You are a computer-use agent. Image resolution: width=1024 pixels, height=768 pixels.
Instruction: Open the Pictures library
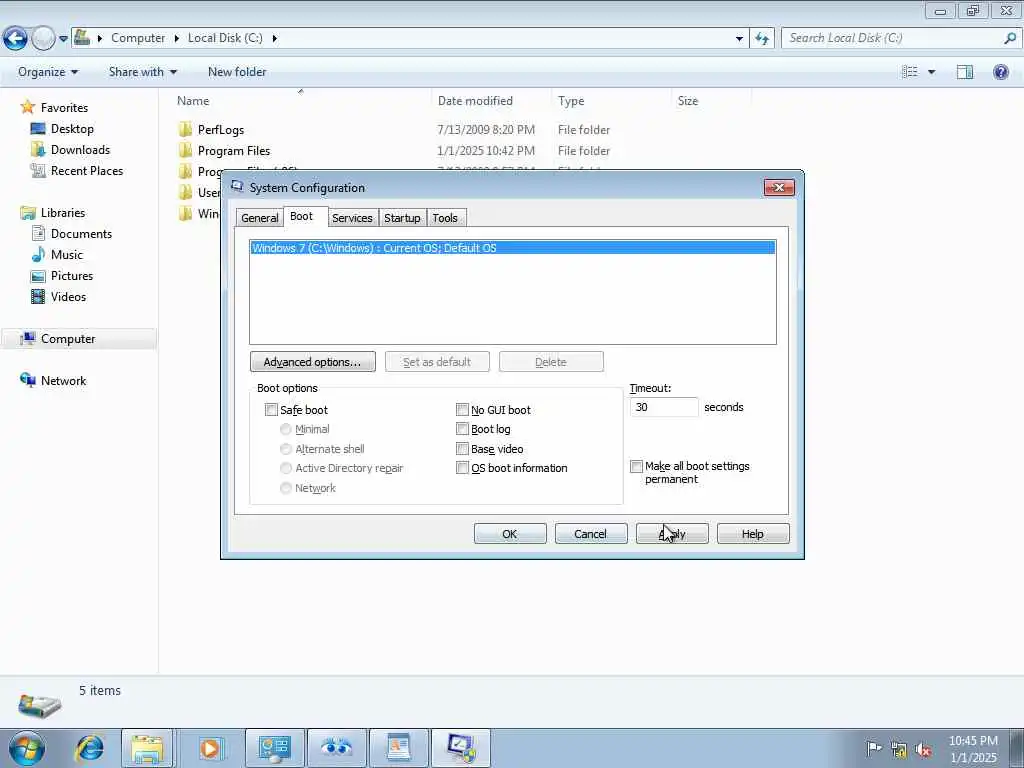pos(72,276)
